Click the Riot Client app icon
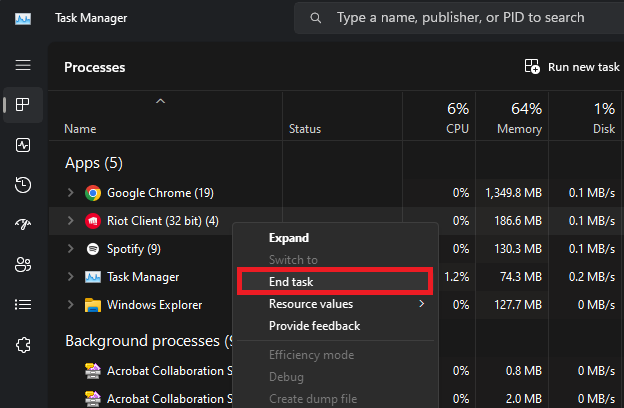 point(93,221)
